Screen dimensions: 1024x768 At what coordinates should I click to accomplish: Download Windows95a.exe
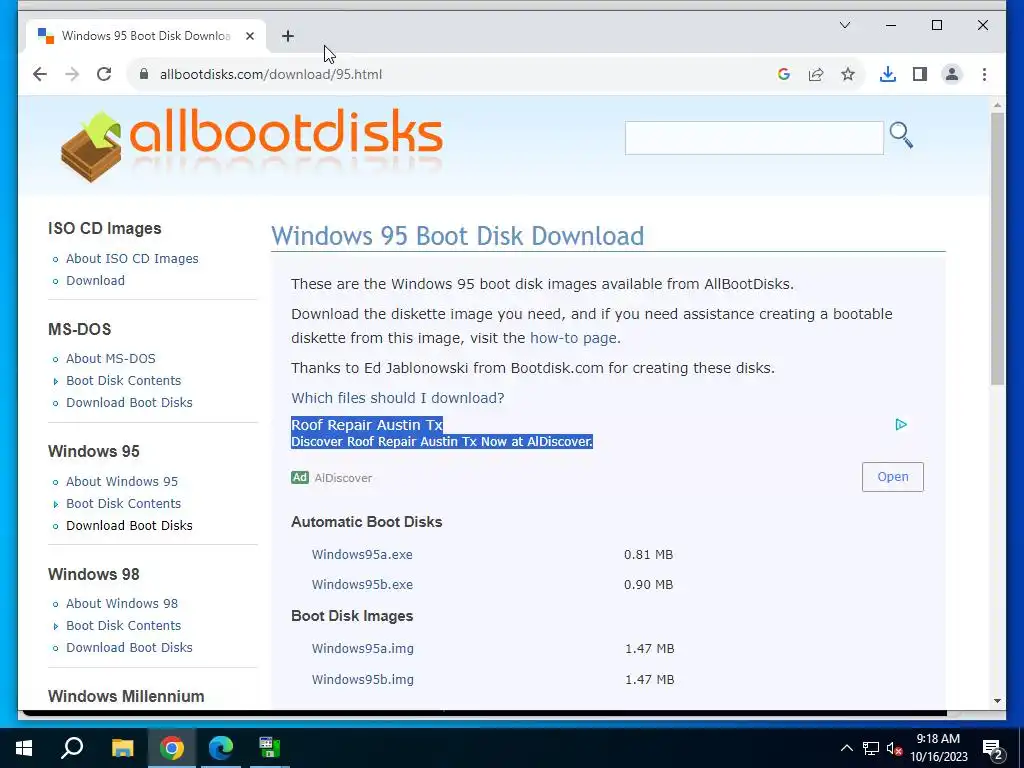click(x=362, y=554)
